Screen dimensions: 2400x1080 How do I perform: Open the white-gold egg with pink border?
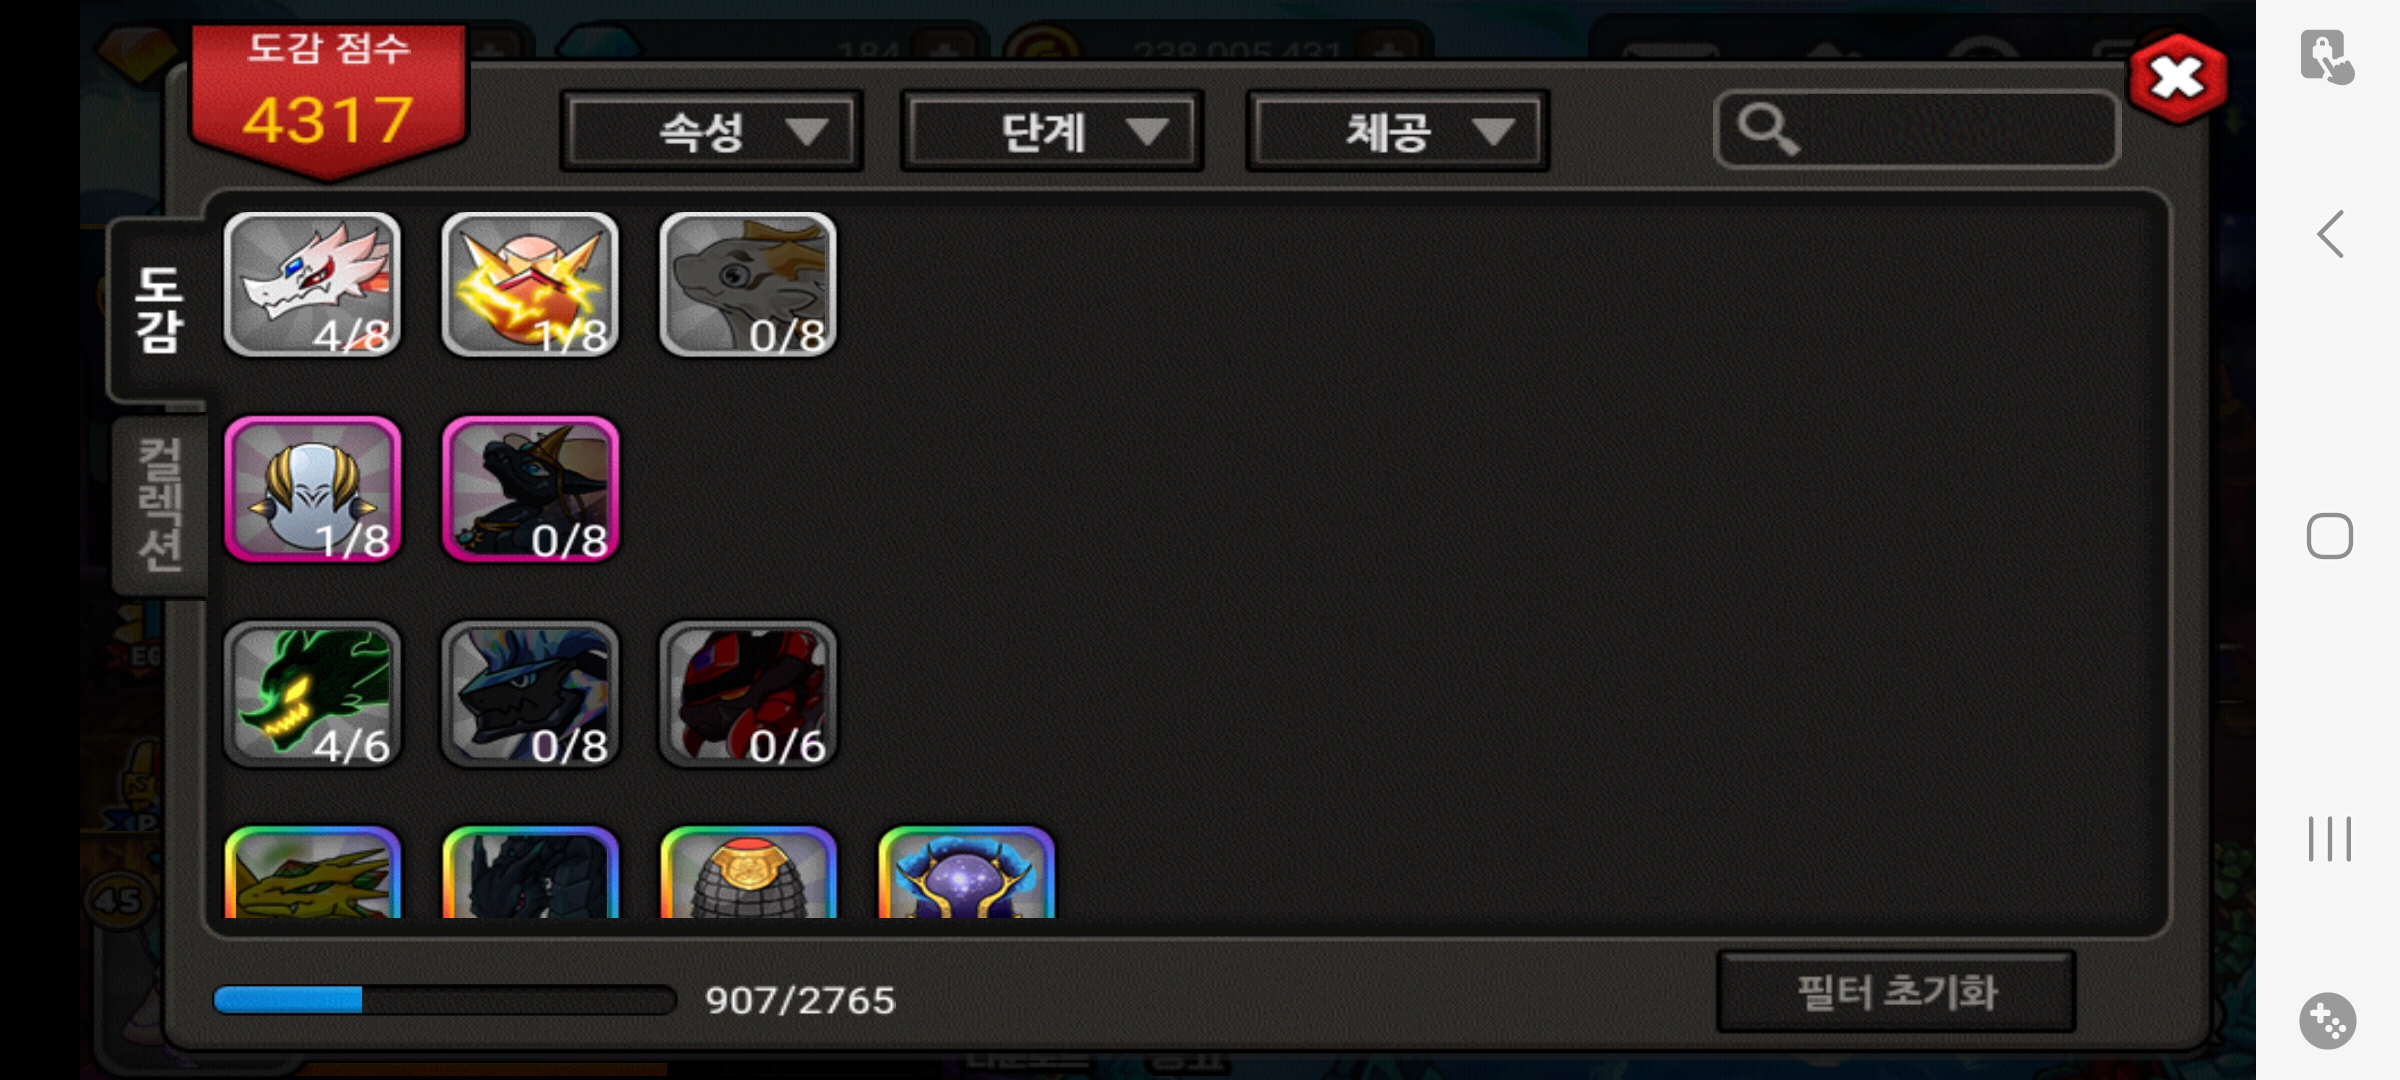pos(312,489)
